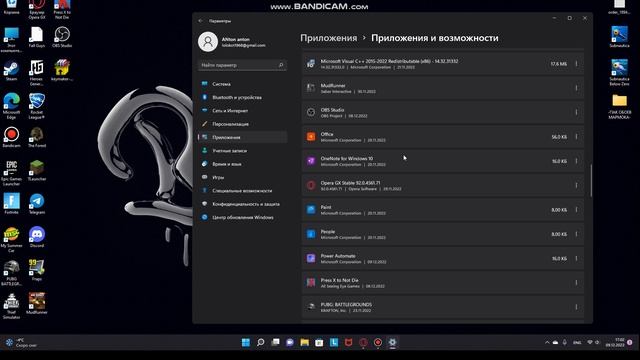Open Epic Games Launcher desktop shortcut
The image size is (640, 360).
(11, 173)
